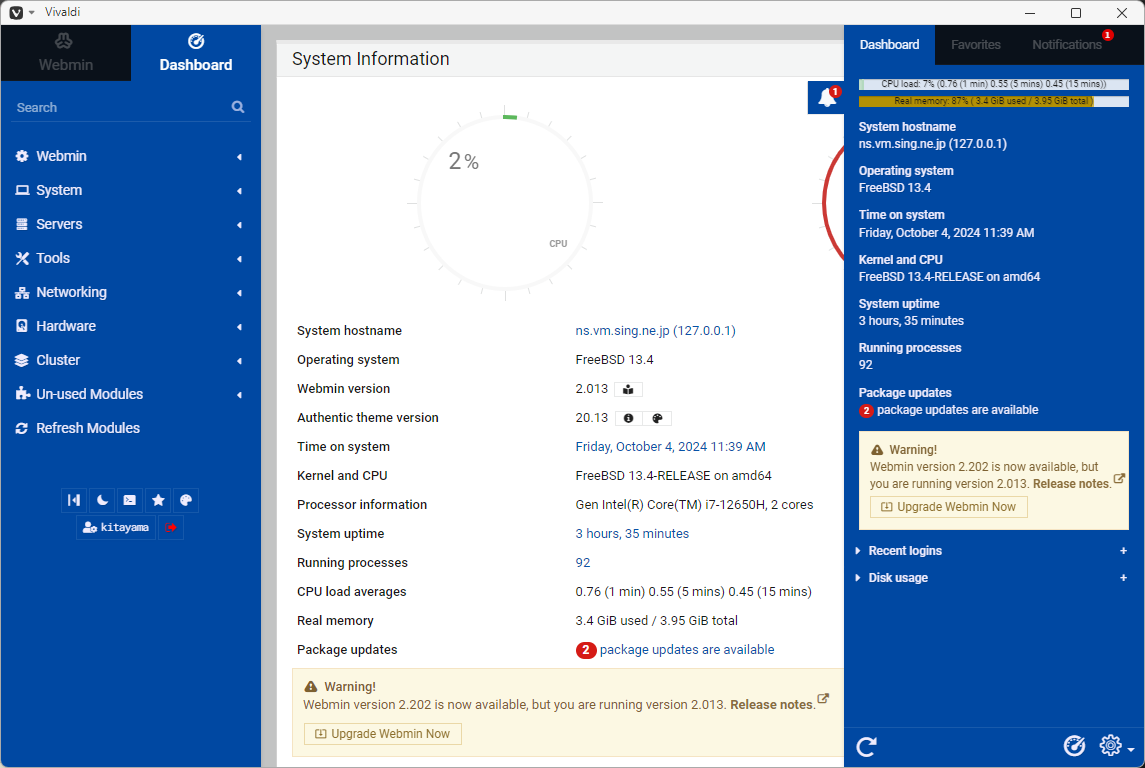
Task: Expand the Hardware menu category
Action: pos(130,326)
